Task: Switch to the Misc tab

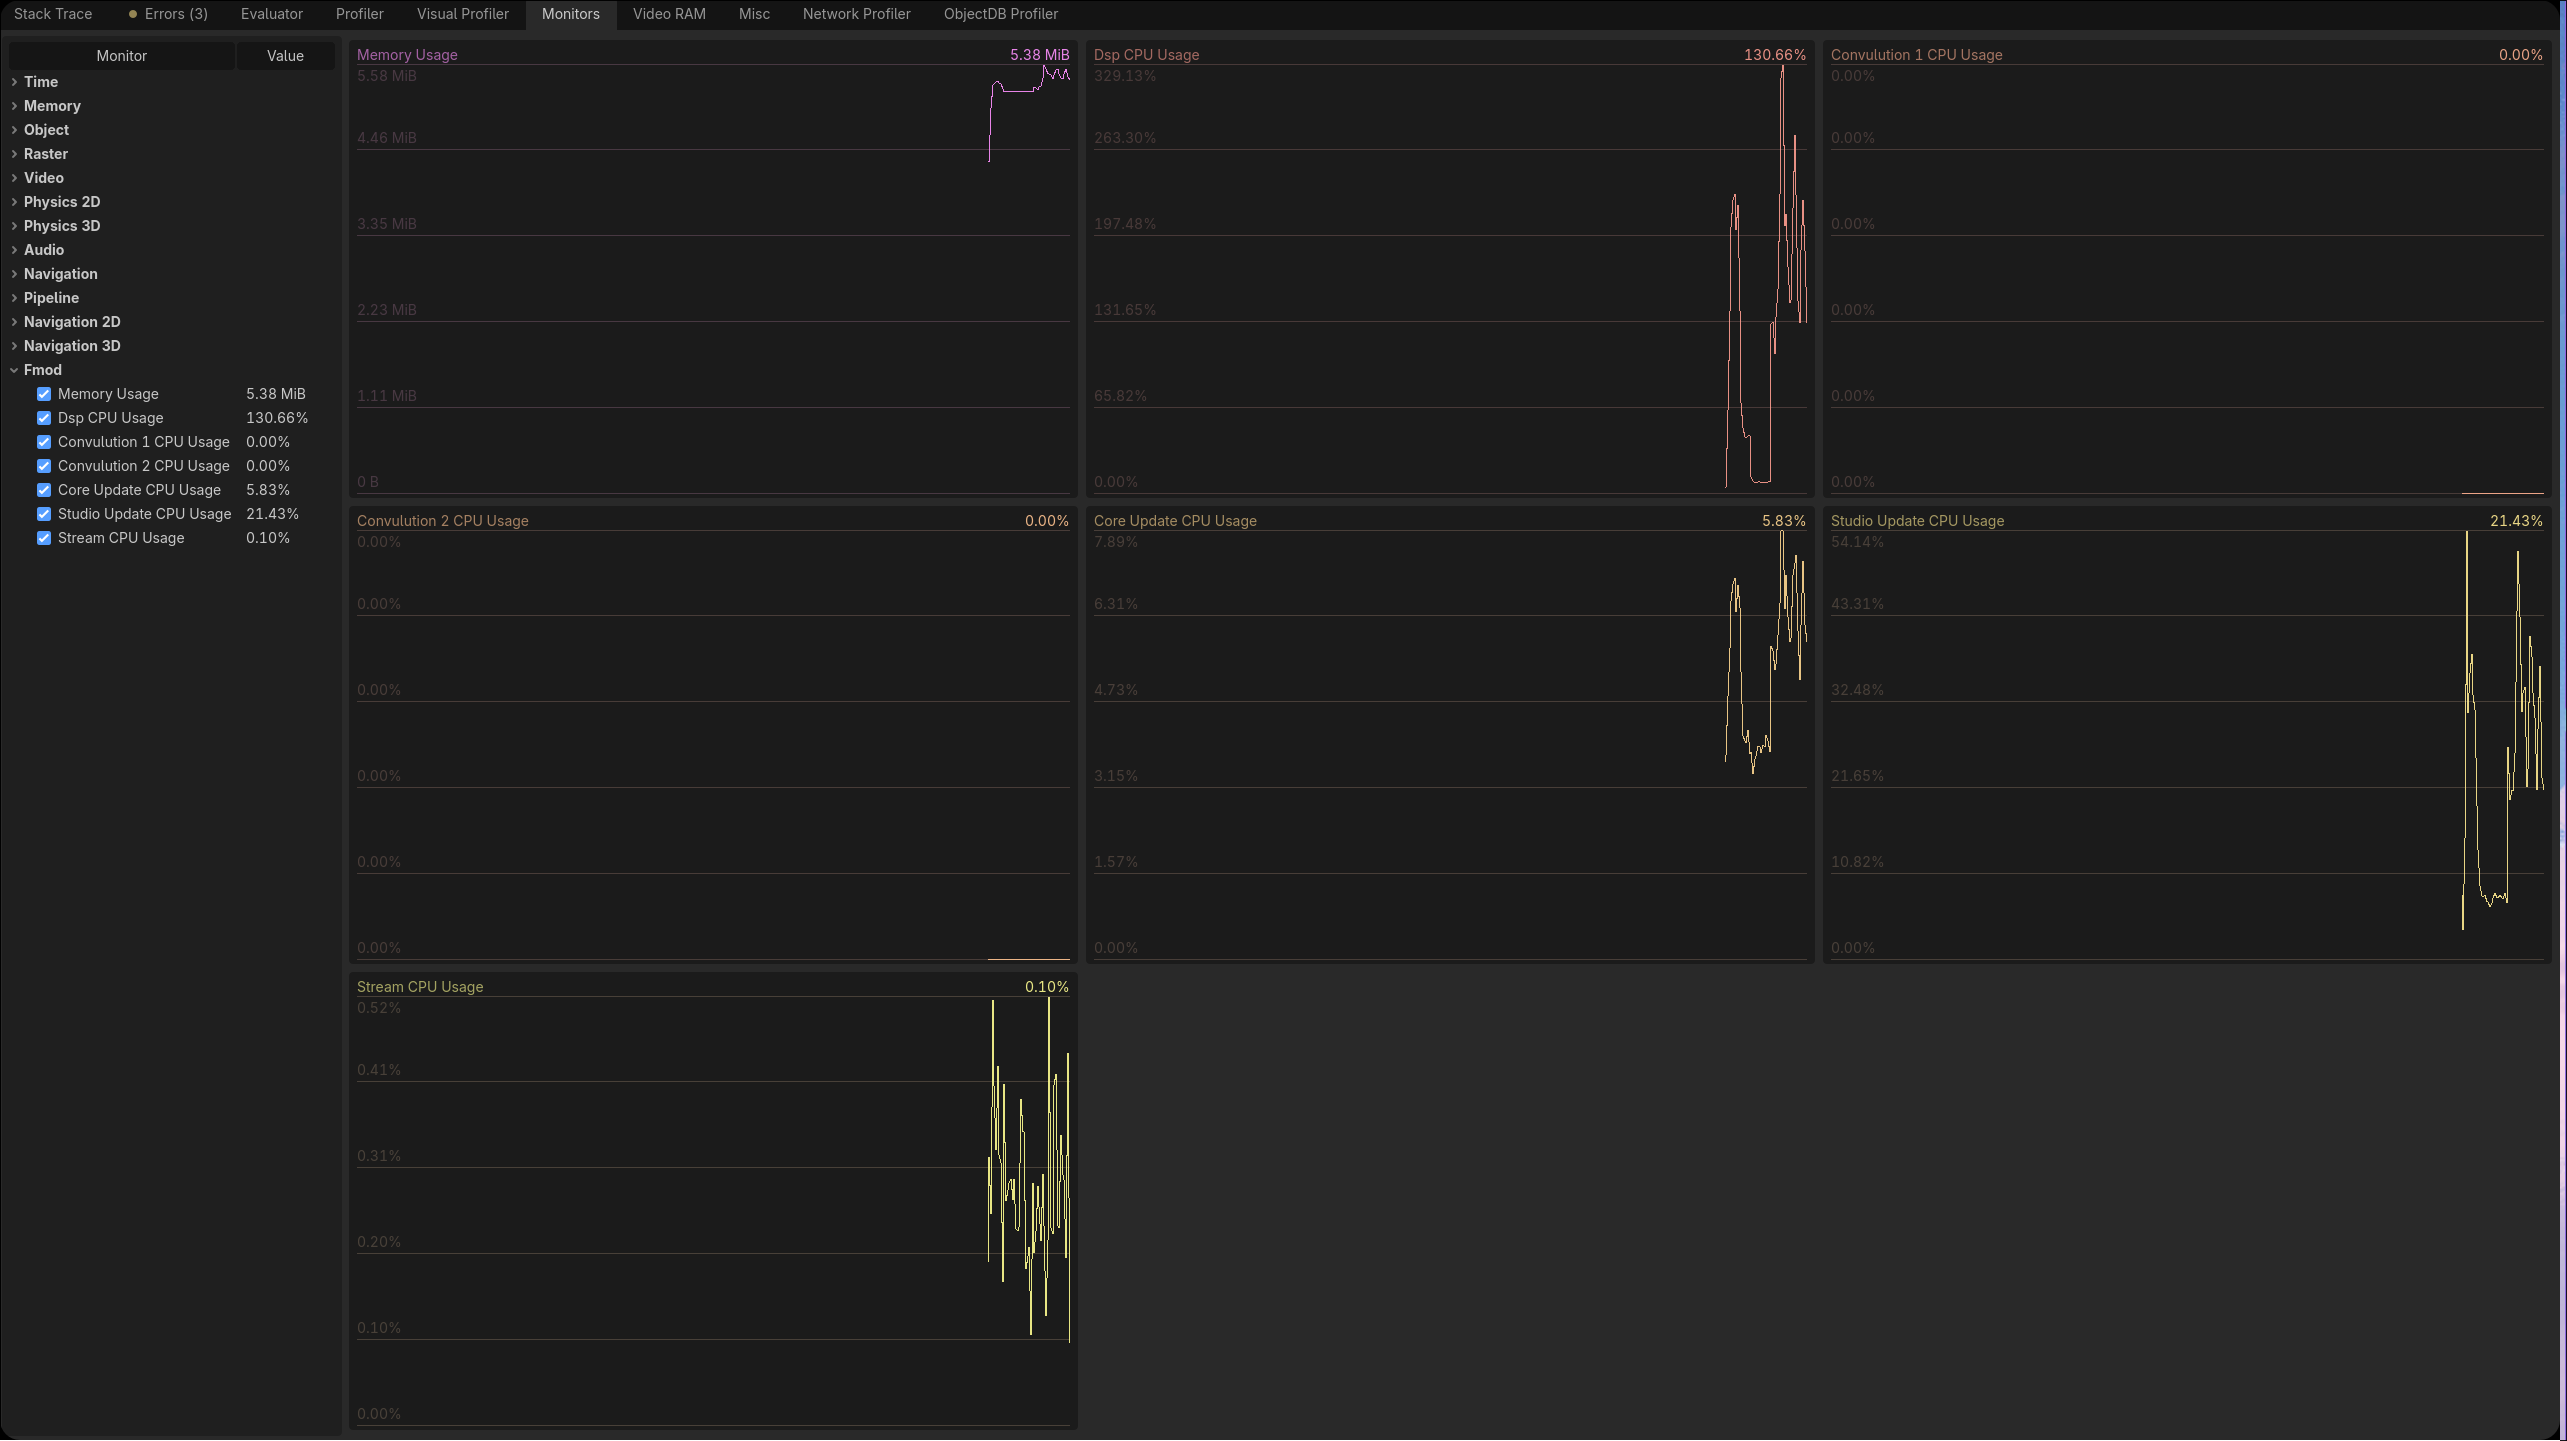Action: coord(754,14)
